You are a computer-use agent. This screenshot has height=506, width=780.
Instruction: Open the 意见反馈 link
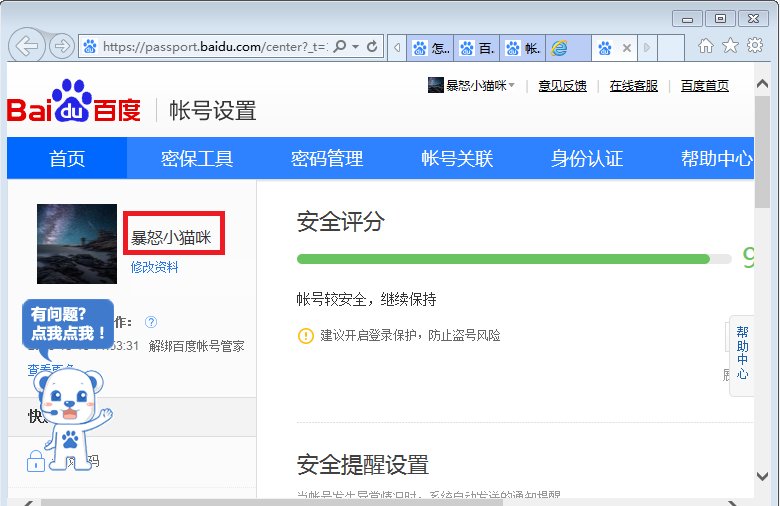click(x=563, y=86)
